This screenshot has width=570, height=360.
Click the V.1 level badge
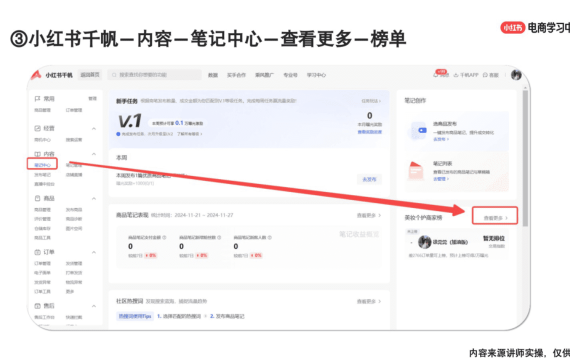pyautogui.click(x=130, y=121)
